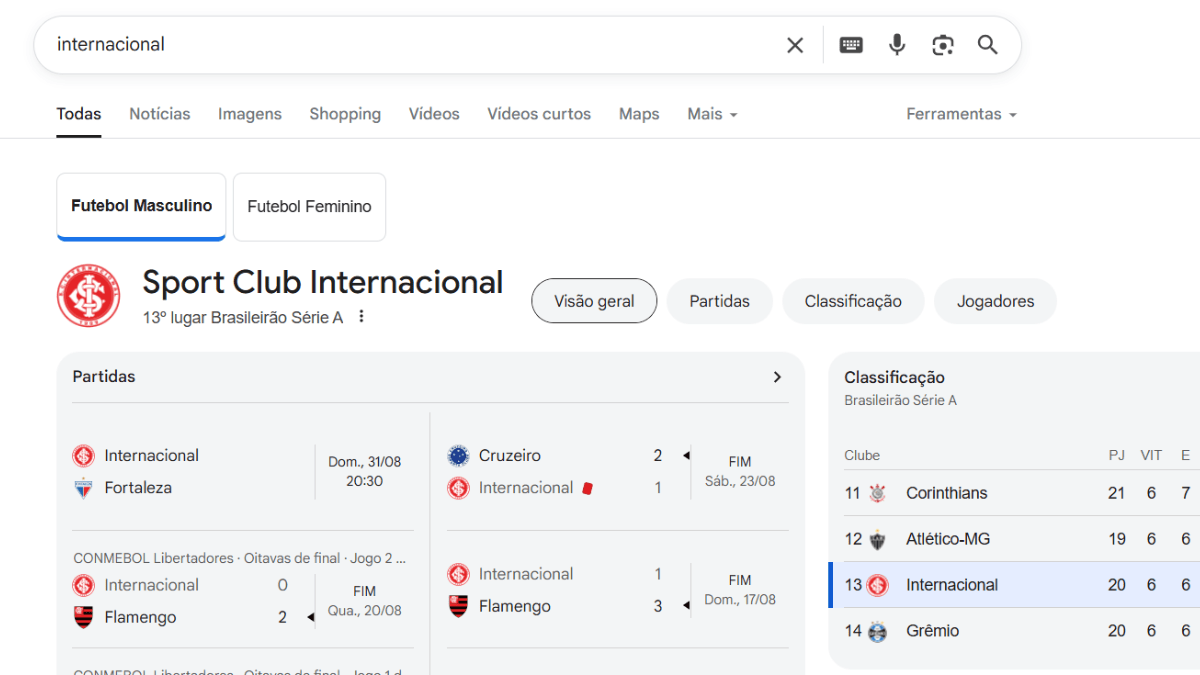Start voice search with the microphone
1200x675 pixels.
897,45
